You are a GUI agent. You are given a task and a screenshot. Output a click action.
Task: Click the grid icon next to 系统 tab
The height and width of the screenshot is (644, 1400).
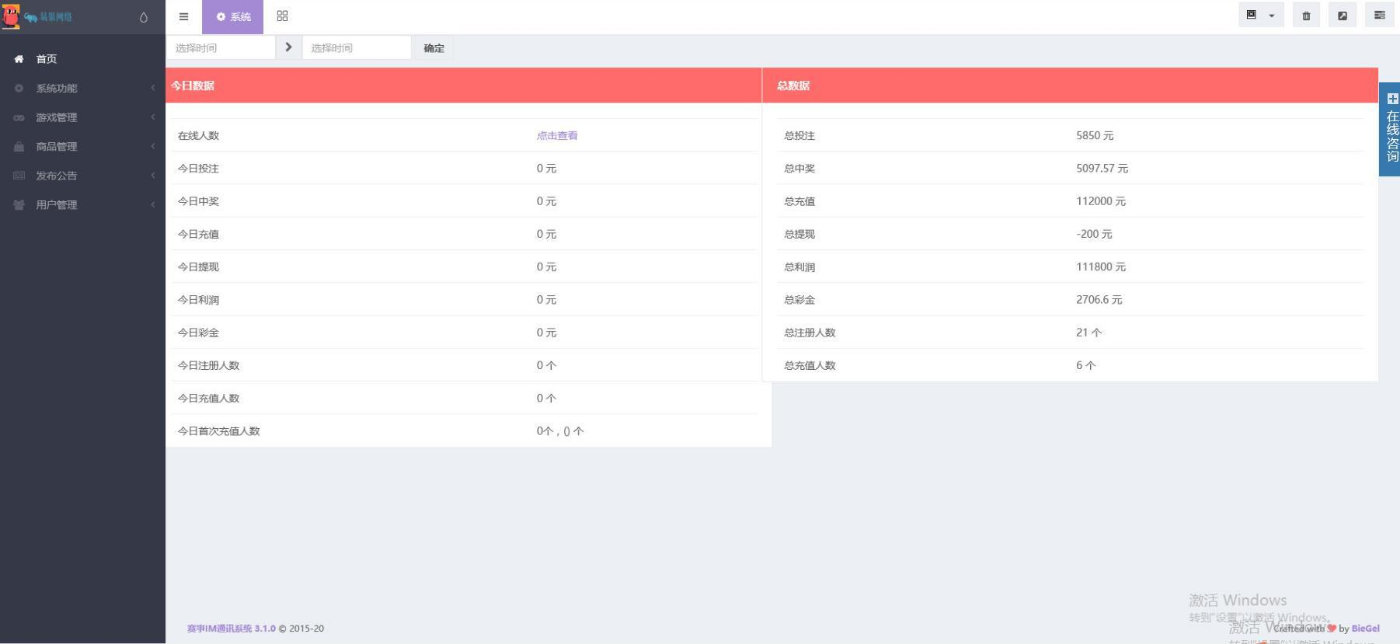coord(281,16)
